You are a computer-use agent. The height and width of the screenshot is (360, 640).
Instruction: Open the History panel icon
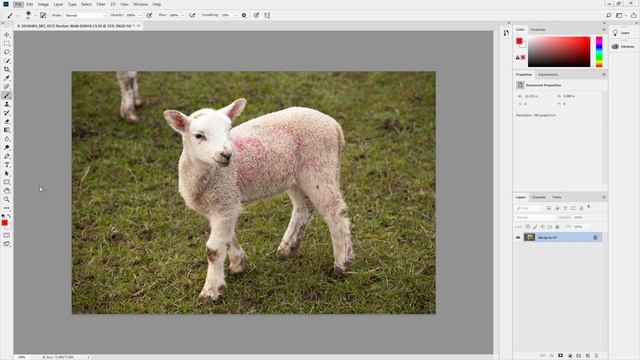(x=506, y=33)
